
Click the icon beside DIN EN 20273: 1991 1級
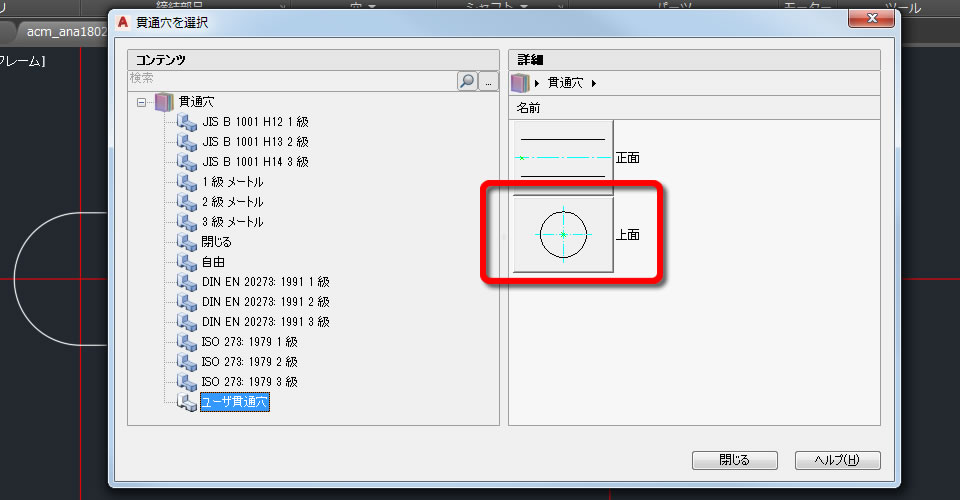pyautogui.click(x=187, y=282)
